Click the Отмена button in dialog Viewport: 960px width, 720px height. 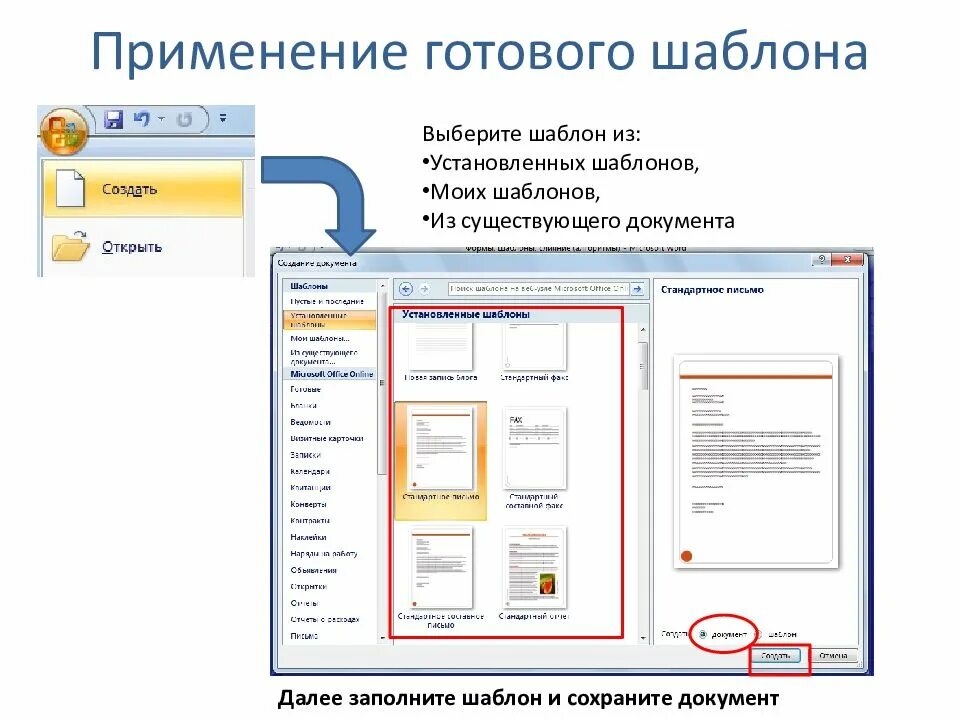coord(833,656)
